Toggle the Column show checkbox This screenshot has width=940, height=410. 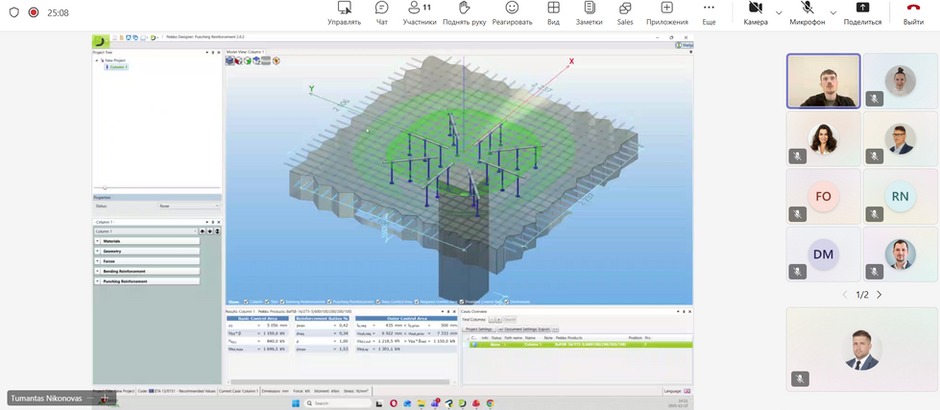tap(245, 302)
